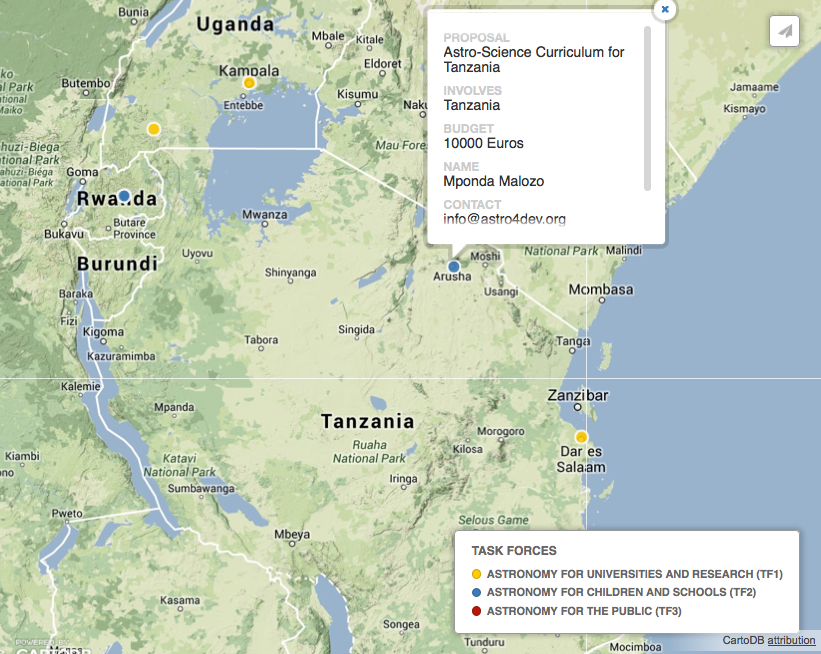Image resolution: width=821 pixels, height=654 pixels.
Task: Click the info@astro4dev.org contact email
Action: [x=504, y=219]
